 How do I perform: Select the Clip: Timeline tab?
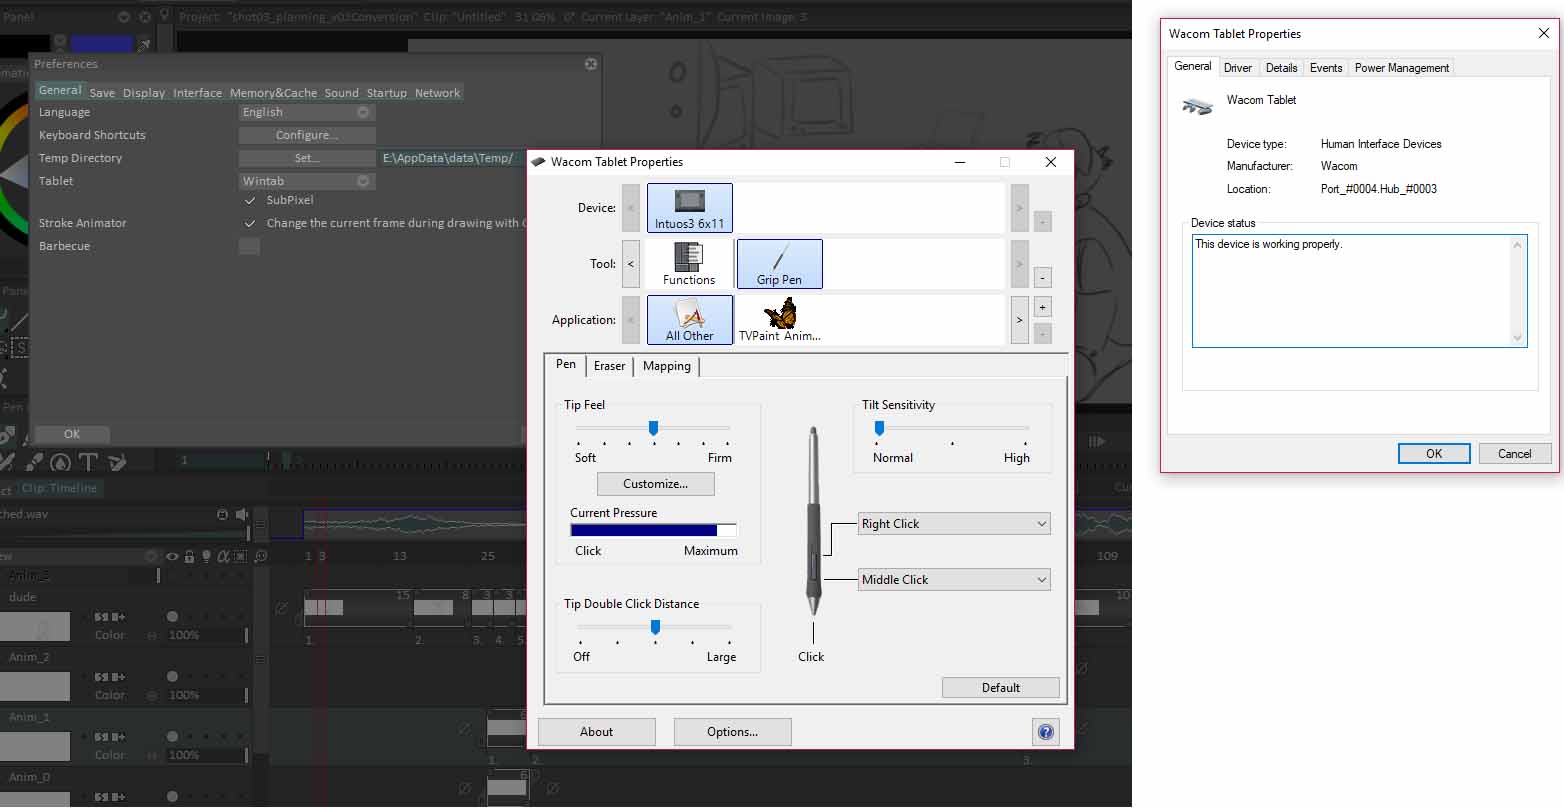tap(59, 488)
